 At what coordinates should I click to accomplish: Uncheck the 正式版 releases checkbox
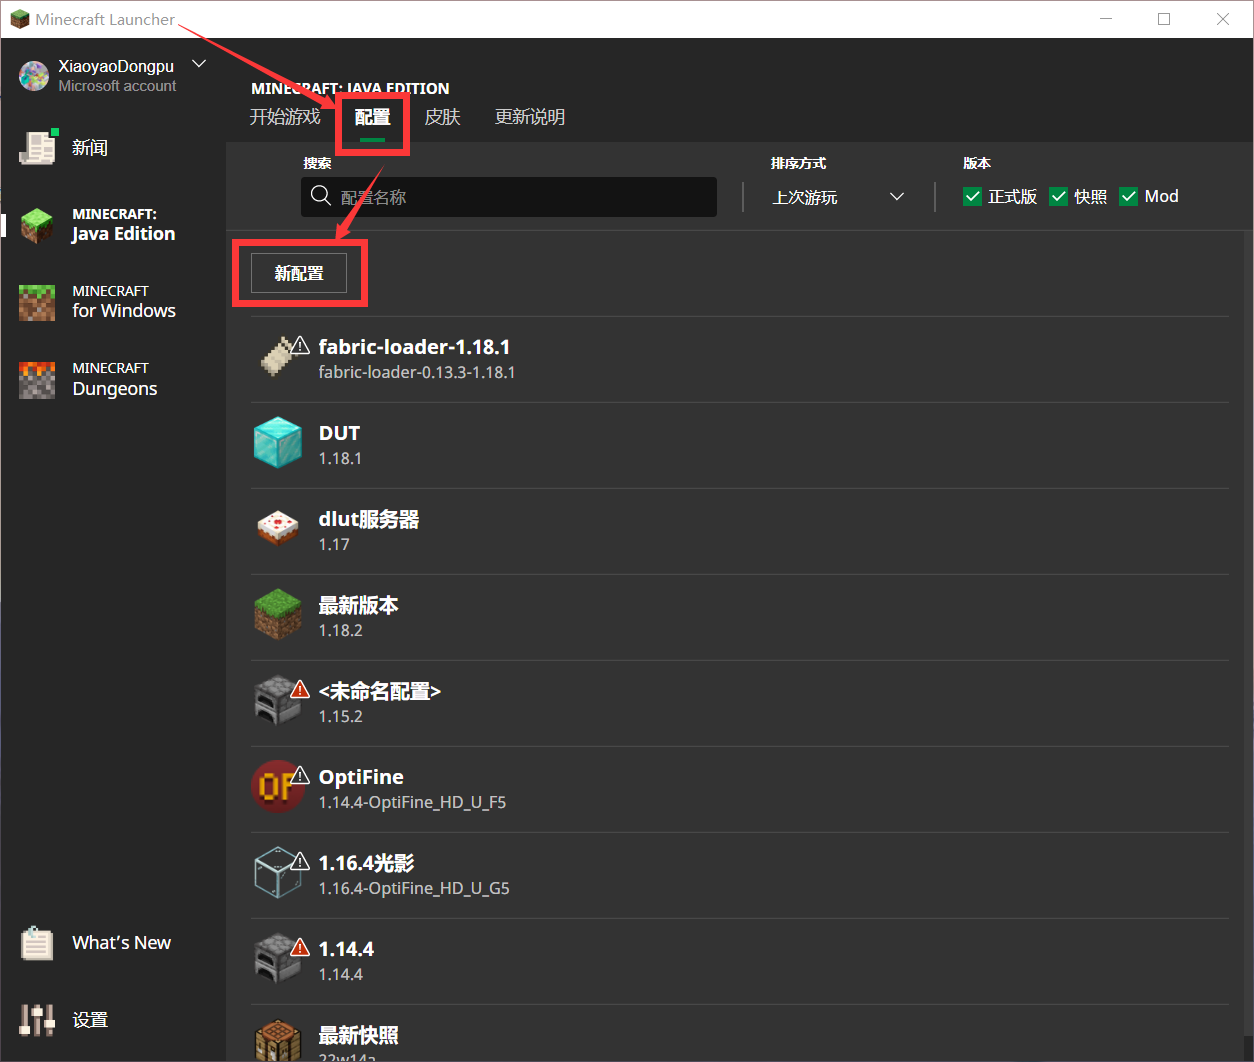tap(972, 197)
